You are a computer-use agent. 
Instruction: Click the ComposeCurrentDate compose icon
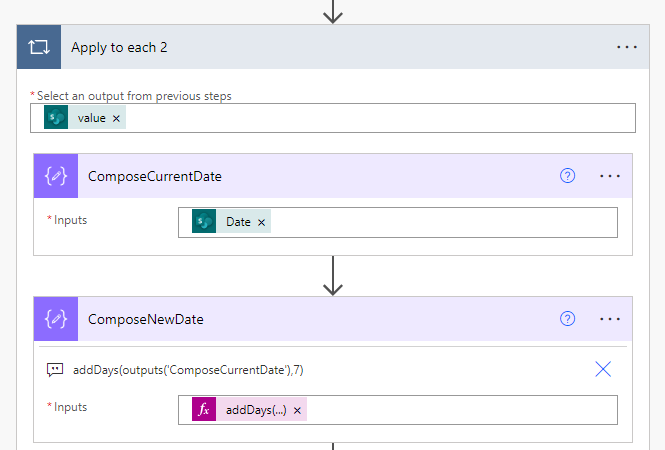[x=56, y=176]
